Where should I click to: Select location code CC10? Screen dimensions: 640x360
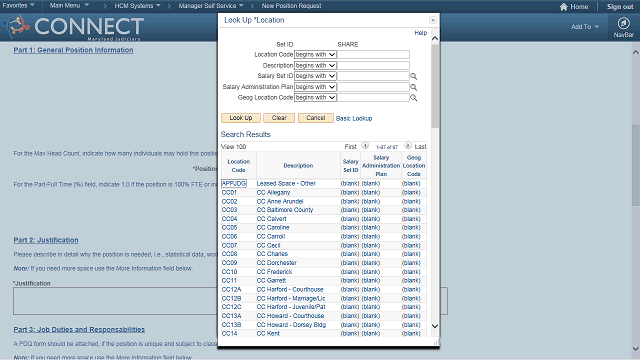coord(229,272)
